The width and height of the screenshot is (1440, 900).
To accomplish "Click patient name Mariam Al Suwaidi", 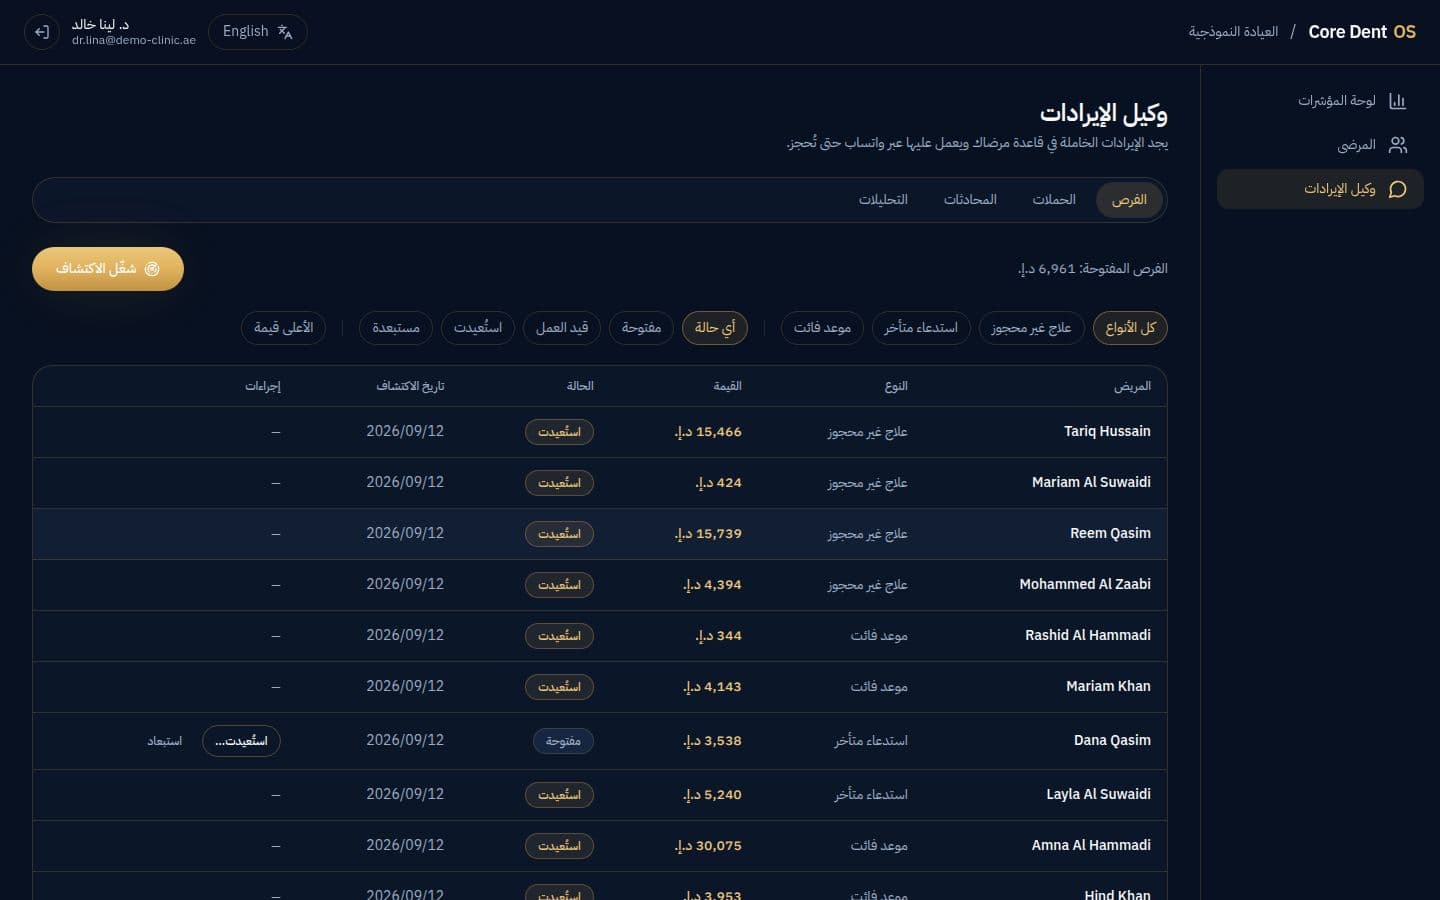I will (x=1091, y=483).
